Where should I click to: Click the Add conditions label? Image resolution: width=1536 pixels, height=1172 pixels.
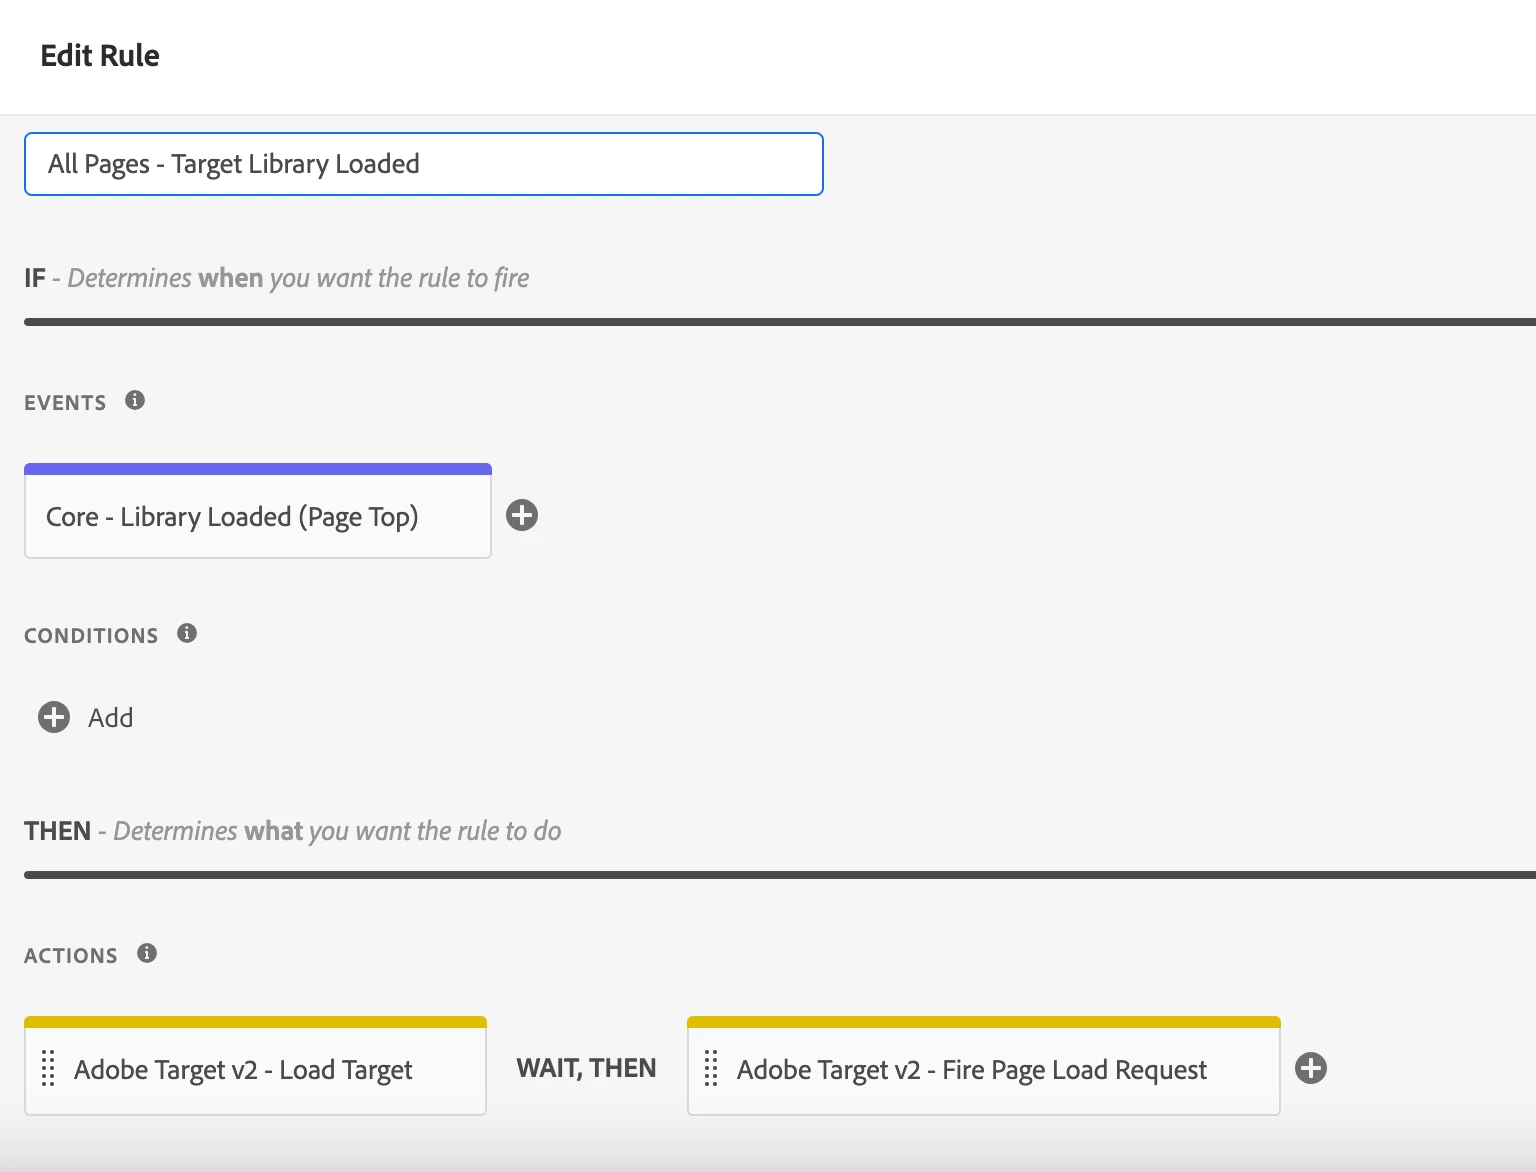(110, 718)
